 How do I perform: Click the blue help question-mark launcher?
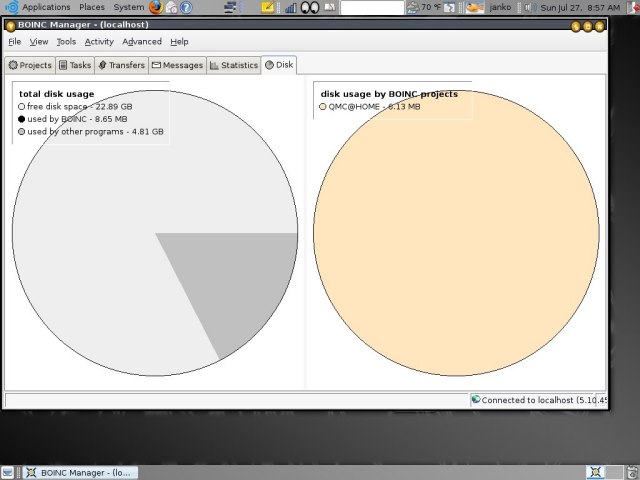[x=186, y=7]
